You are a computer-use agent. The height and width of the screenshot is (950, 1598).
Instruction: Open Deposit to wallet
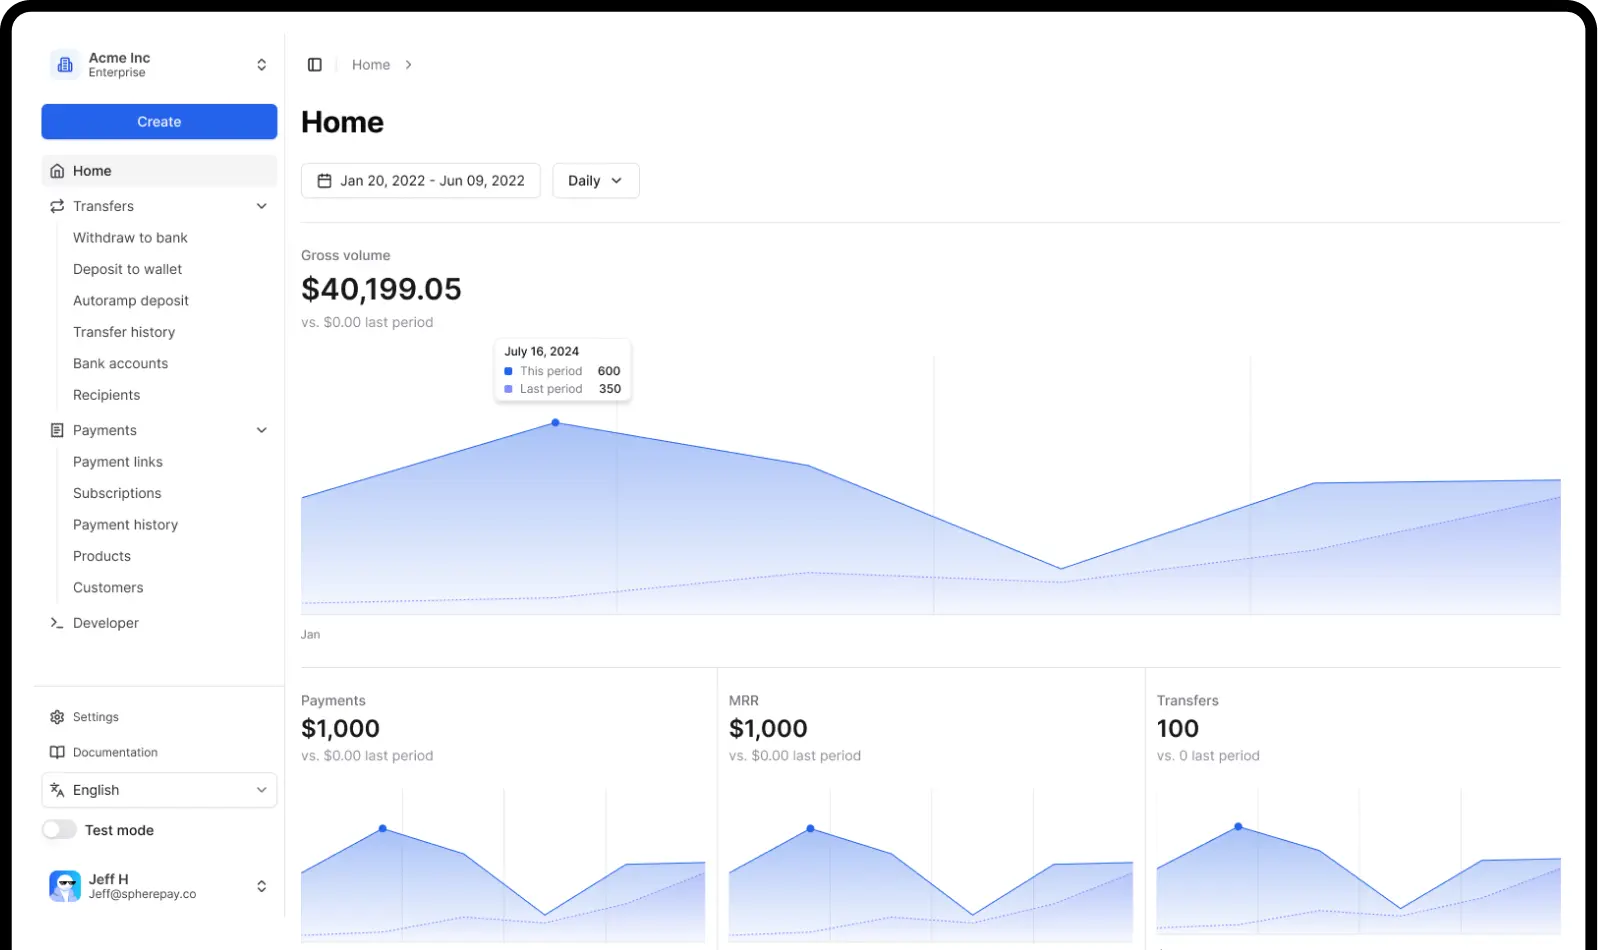127,269
